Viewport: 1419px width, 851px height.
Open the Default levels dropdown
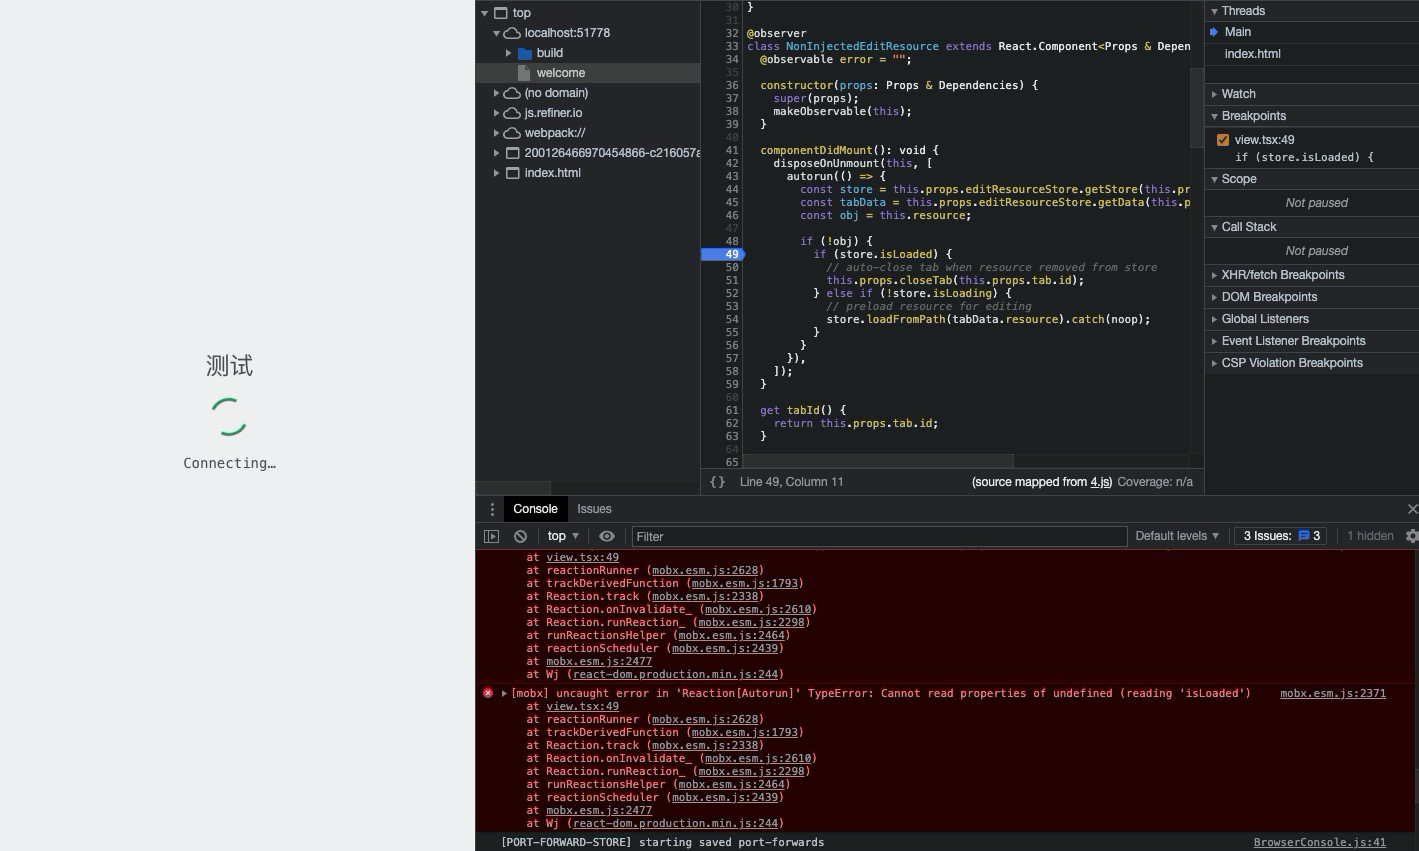1176,536
